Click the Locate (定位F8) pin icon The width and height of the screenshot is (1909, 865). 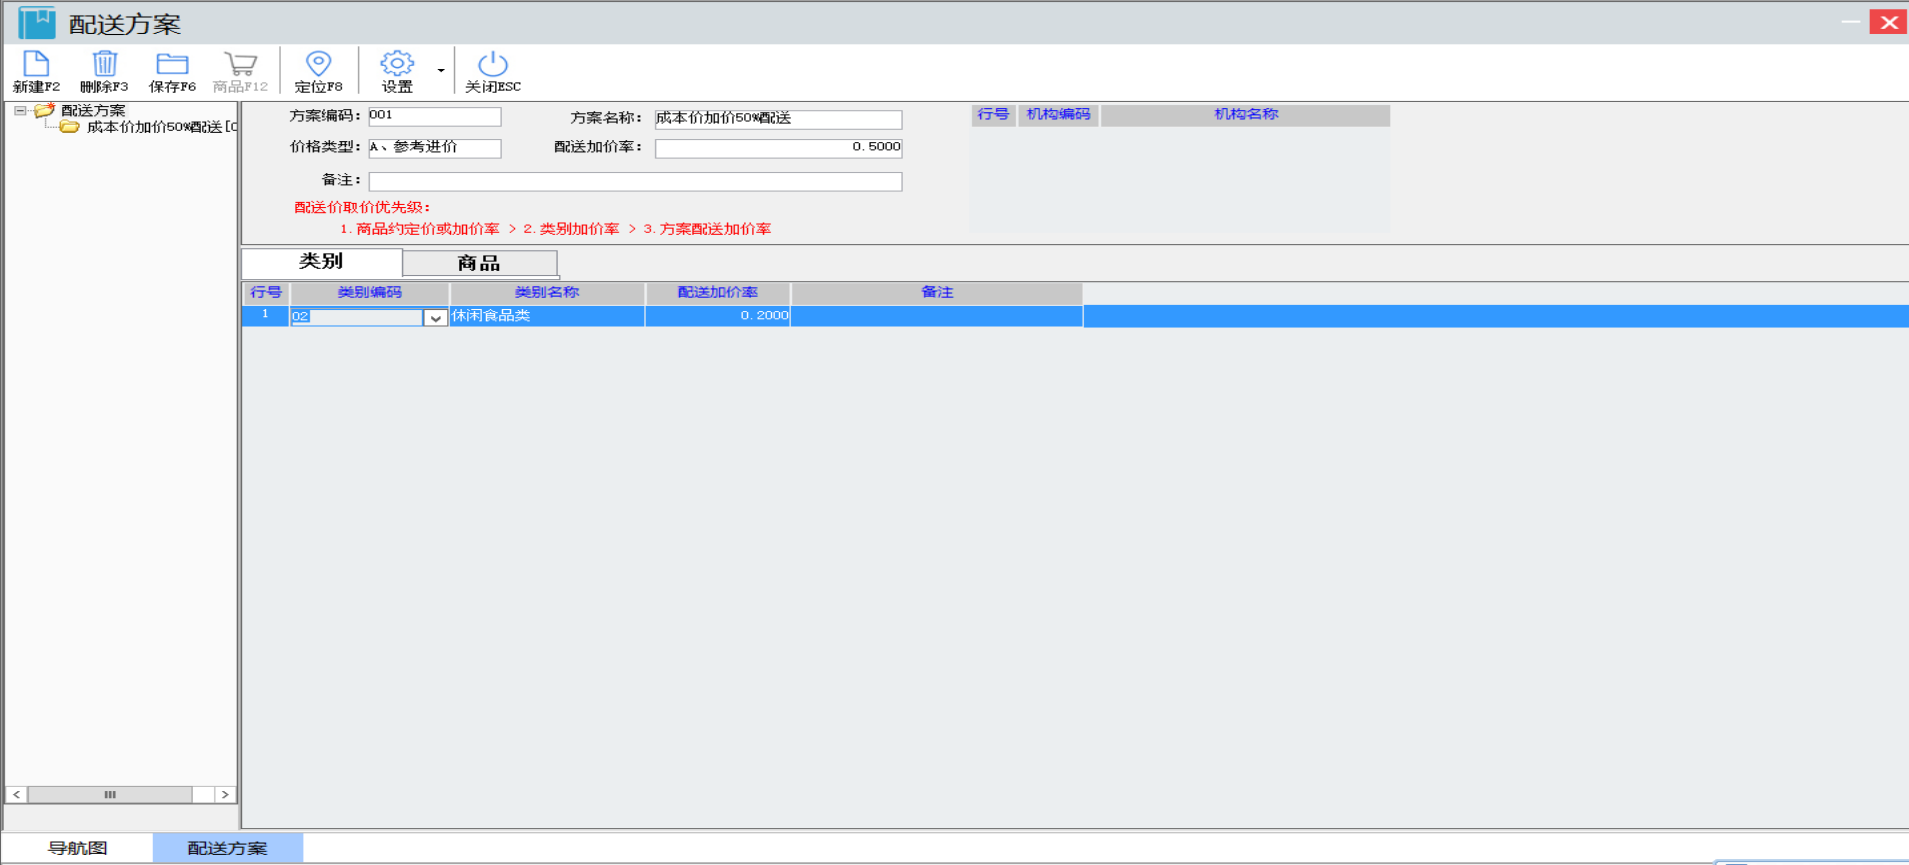click(318, 66)
